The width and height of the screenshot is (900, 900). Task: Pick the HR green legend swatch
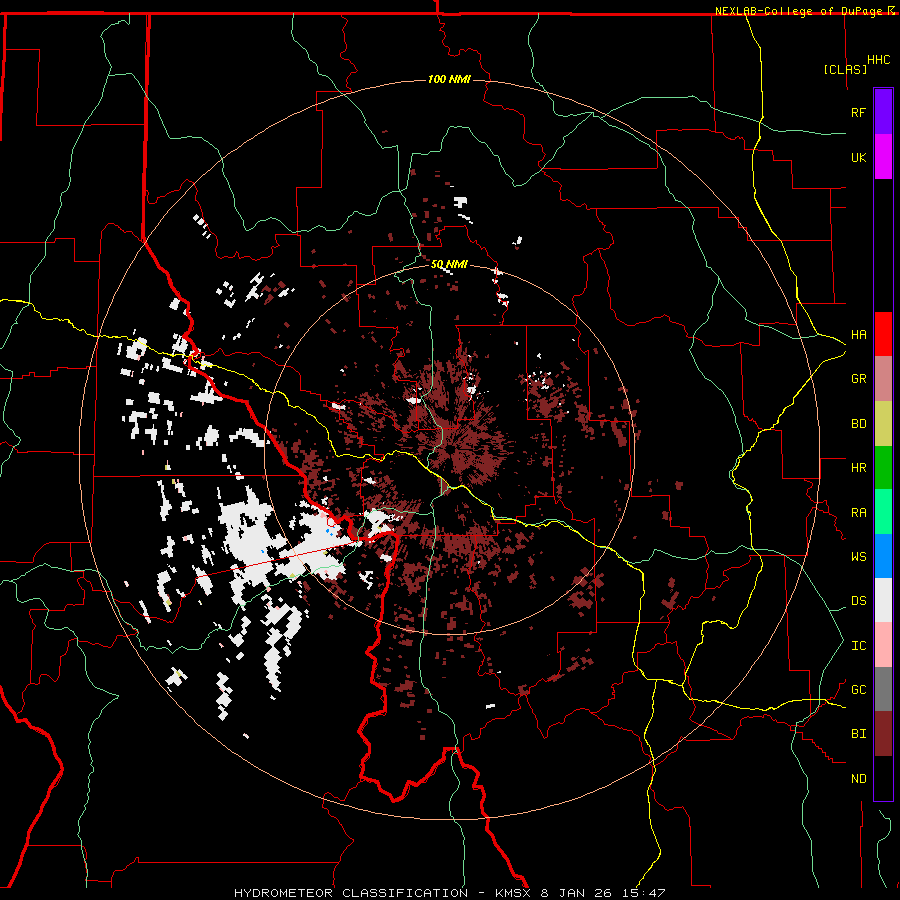pyautogui.click(x=883, y=468)
